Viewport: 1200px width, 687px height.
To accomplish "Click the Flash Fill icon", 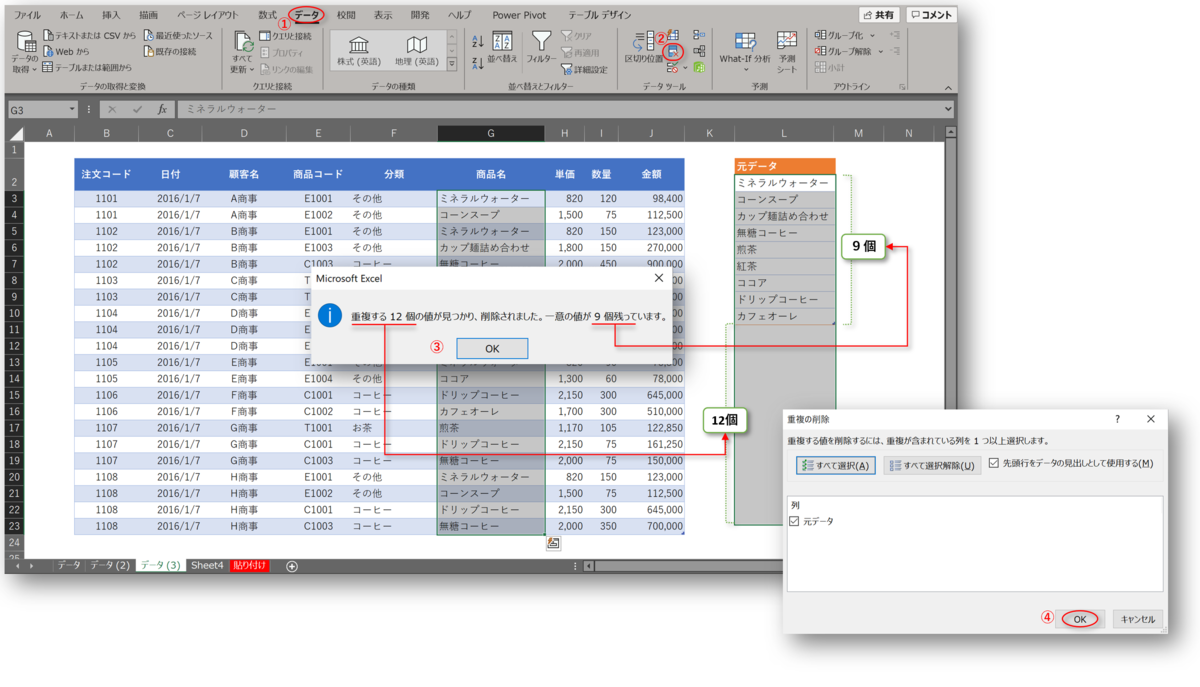I will (673, 34).
